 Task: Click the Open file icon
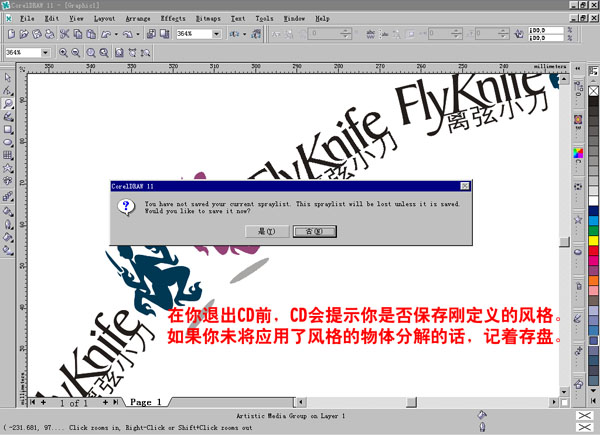coord(24,34)
